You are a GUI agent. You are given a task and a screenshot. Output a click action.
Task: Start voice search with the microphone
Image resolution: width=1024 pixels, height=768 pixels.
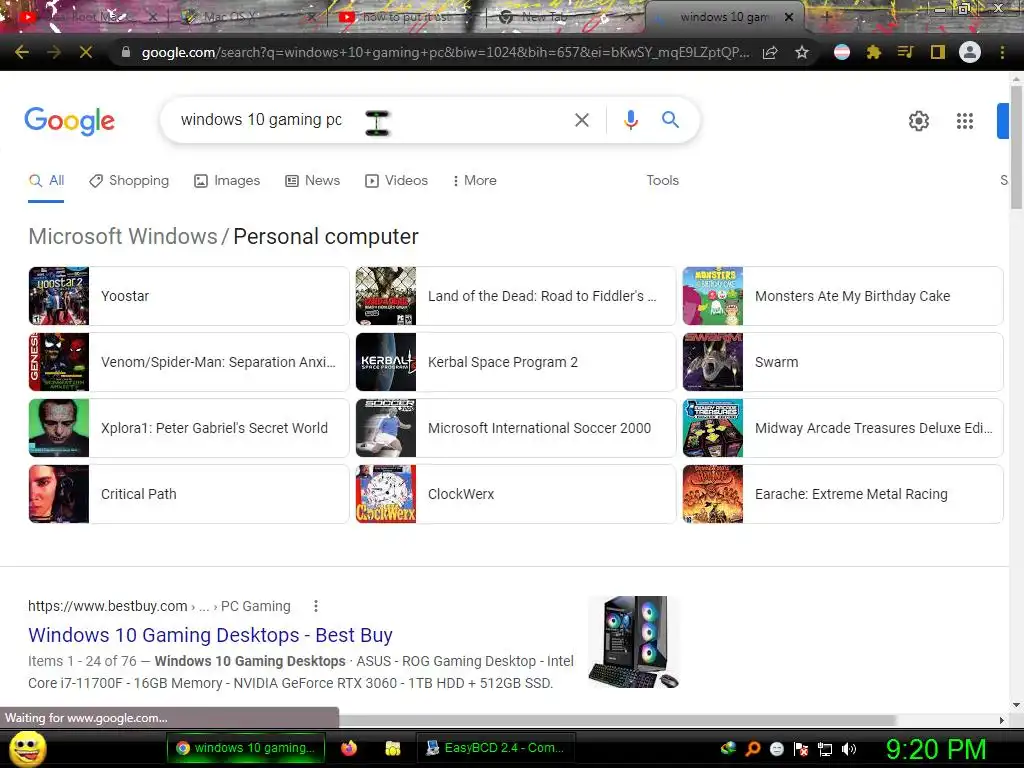(630, 120)
